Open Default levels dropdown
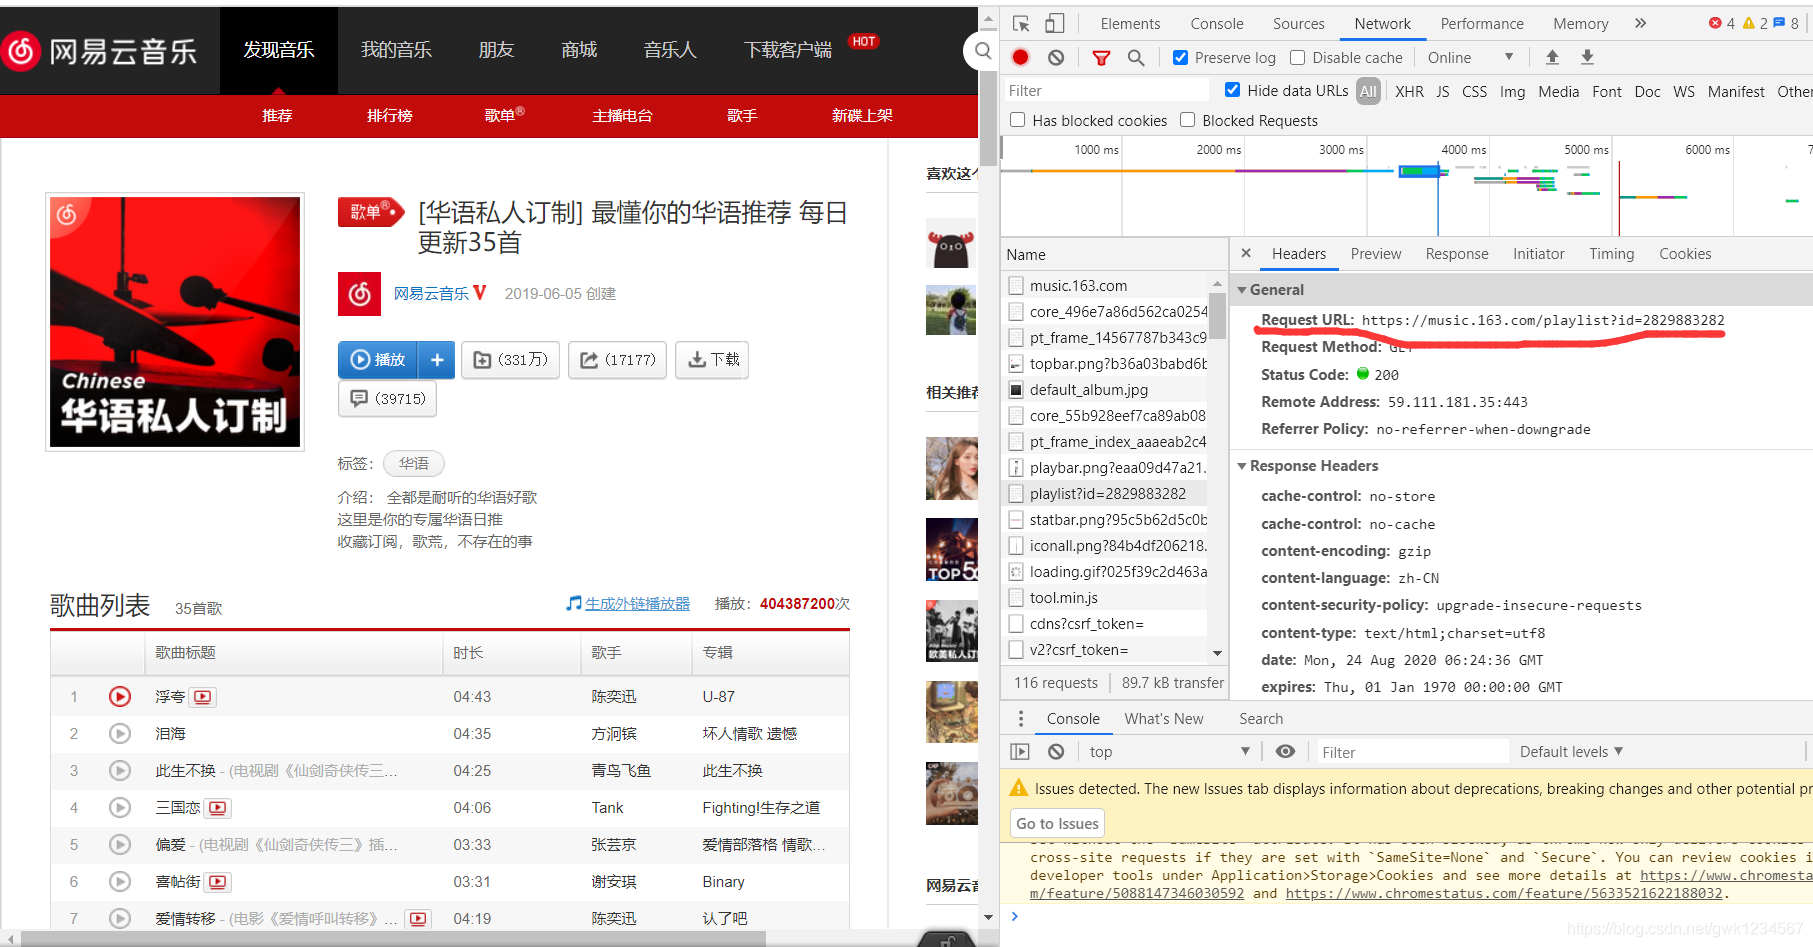 1571,751
